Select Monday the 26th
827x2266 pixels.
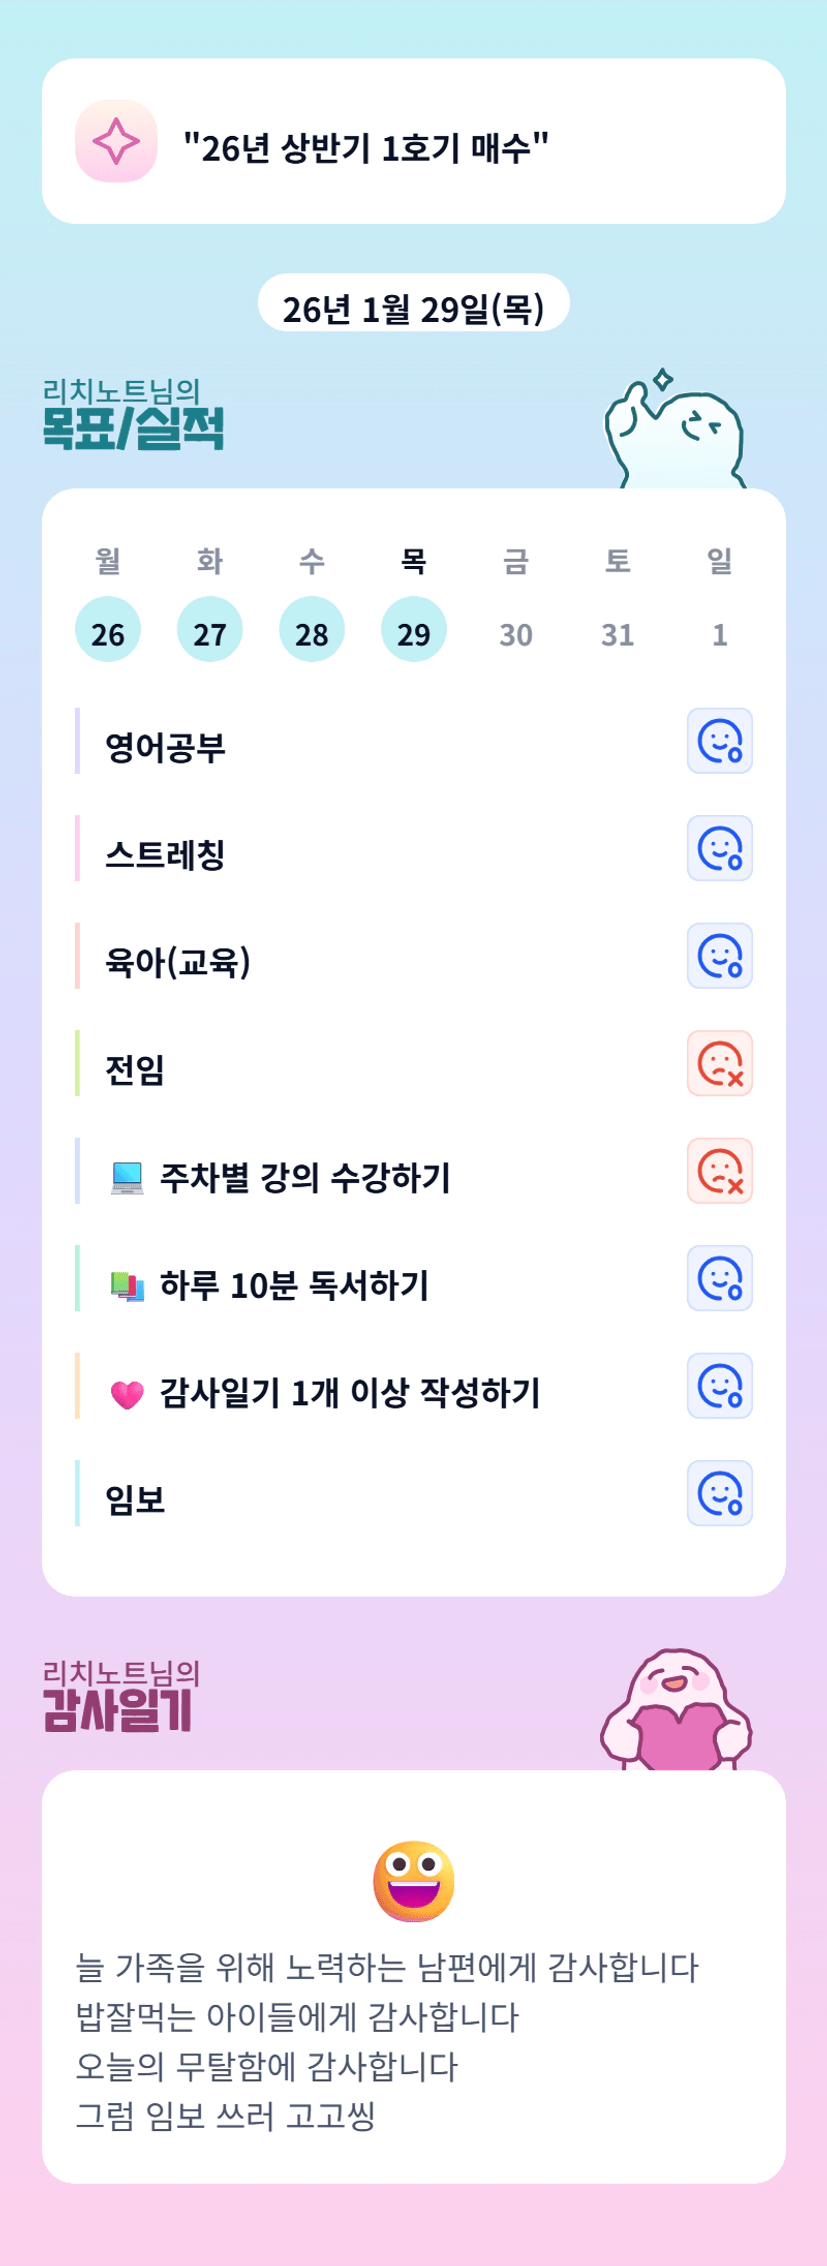[x=108, y=630]
